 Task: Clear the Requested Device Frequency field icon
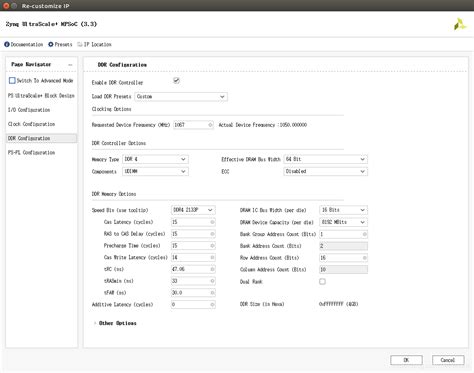point(210,125)
